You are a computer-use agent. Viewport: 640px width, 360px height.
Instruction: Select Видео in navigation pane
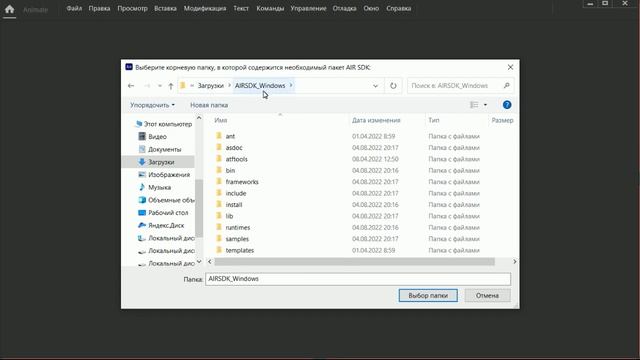click(153, 137)
